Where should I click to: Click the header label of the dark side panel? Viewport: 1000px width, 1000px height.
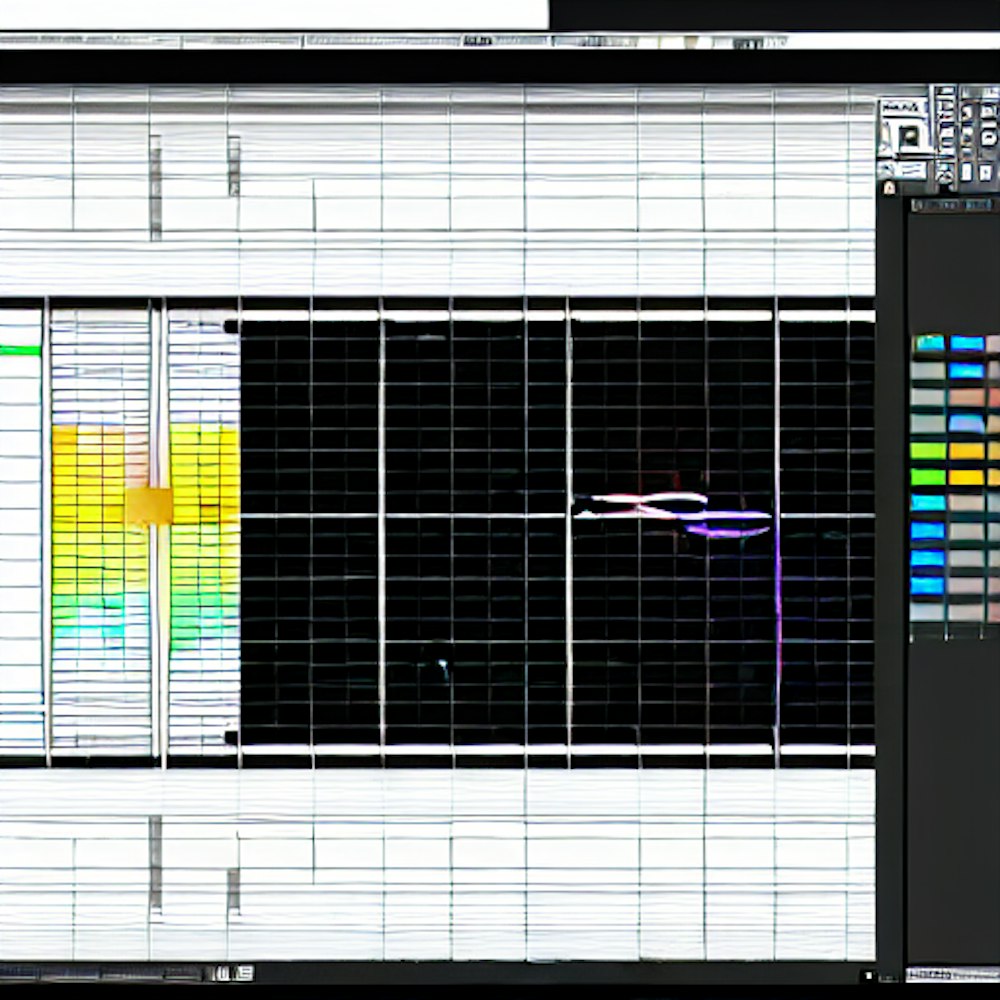pos(952,205)
